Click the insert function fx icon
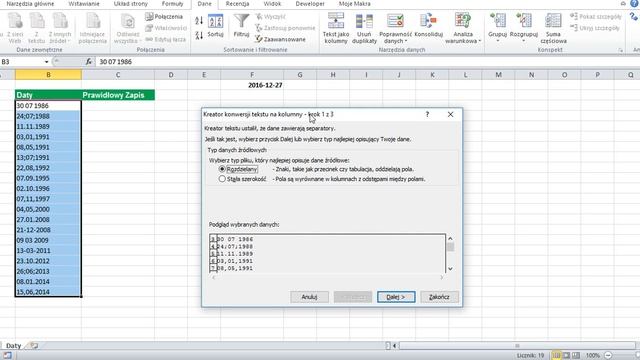The width and height of the screenshot is (640, 360). [x=89, y=62]
